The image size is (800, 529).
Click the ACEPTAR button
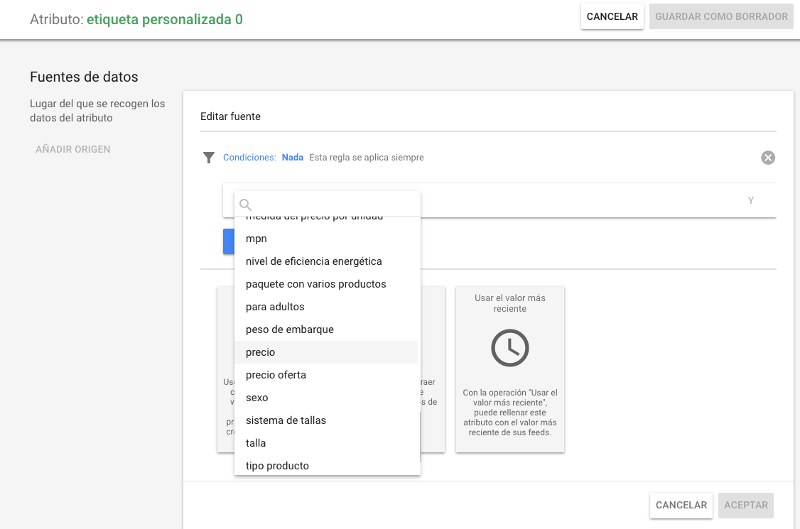tap(746, 505)
